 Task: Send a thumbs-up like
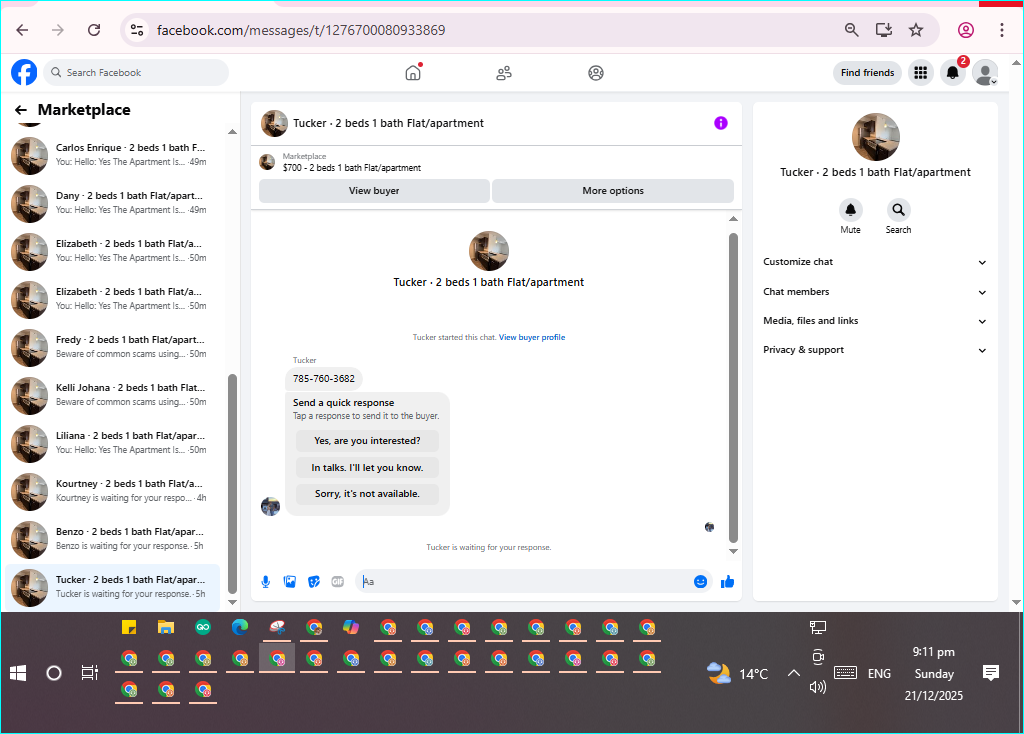(x=728, y=581)
